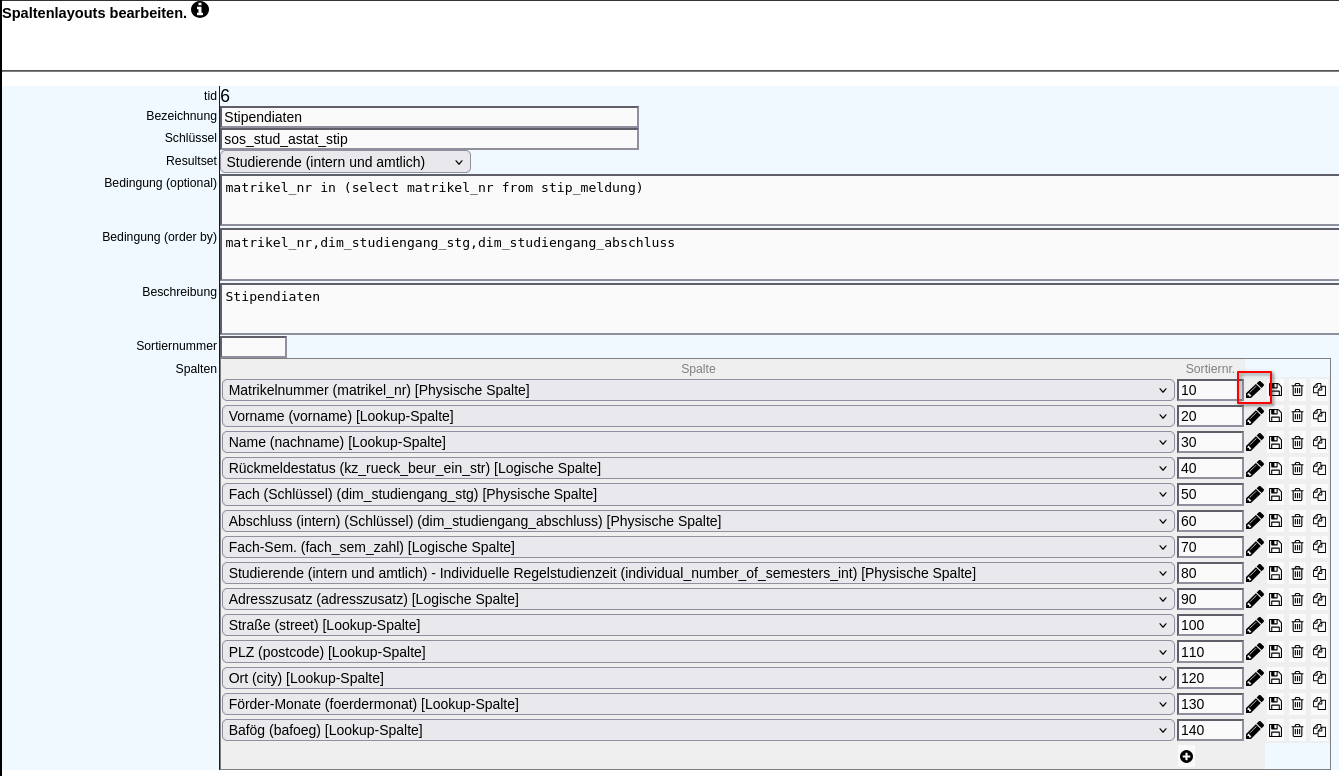Edit the Fach-Sem. row with pencil icon
Viewport: 1339px width, 776px height.
pos(1254,547)
